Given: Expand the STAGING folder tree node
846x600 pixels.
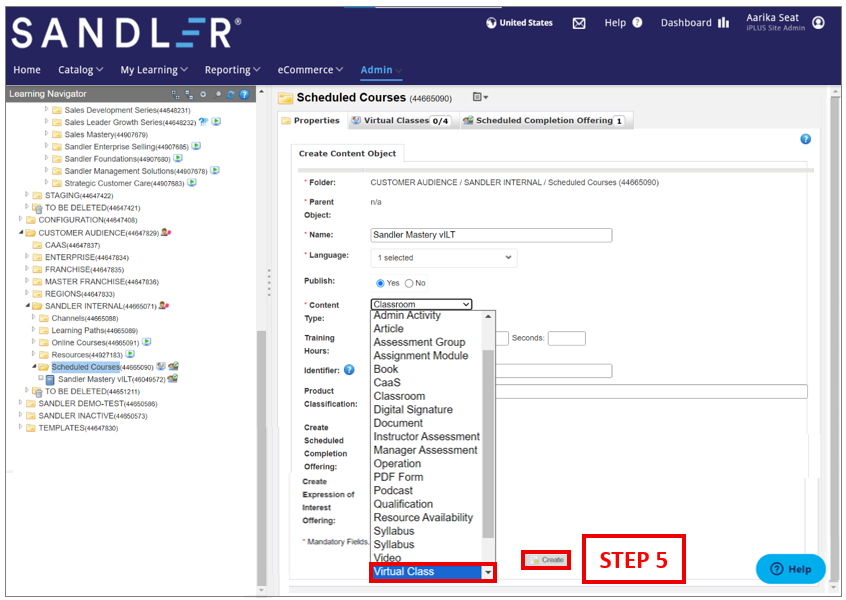Looking at the screenshot, I should (28, 195).
